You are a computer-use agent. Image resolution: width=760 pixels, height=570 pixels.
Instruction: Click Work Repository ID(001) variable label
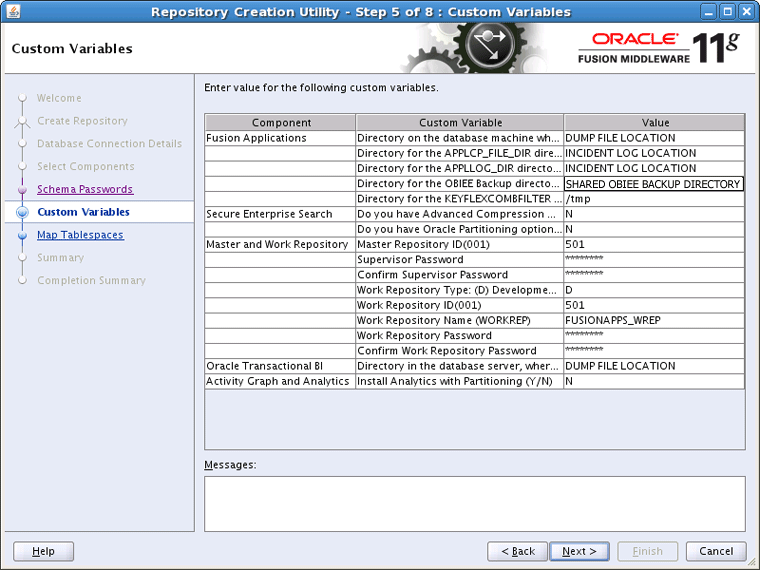pos(419,305)
